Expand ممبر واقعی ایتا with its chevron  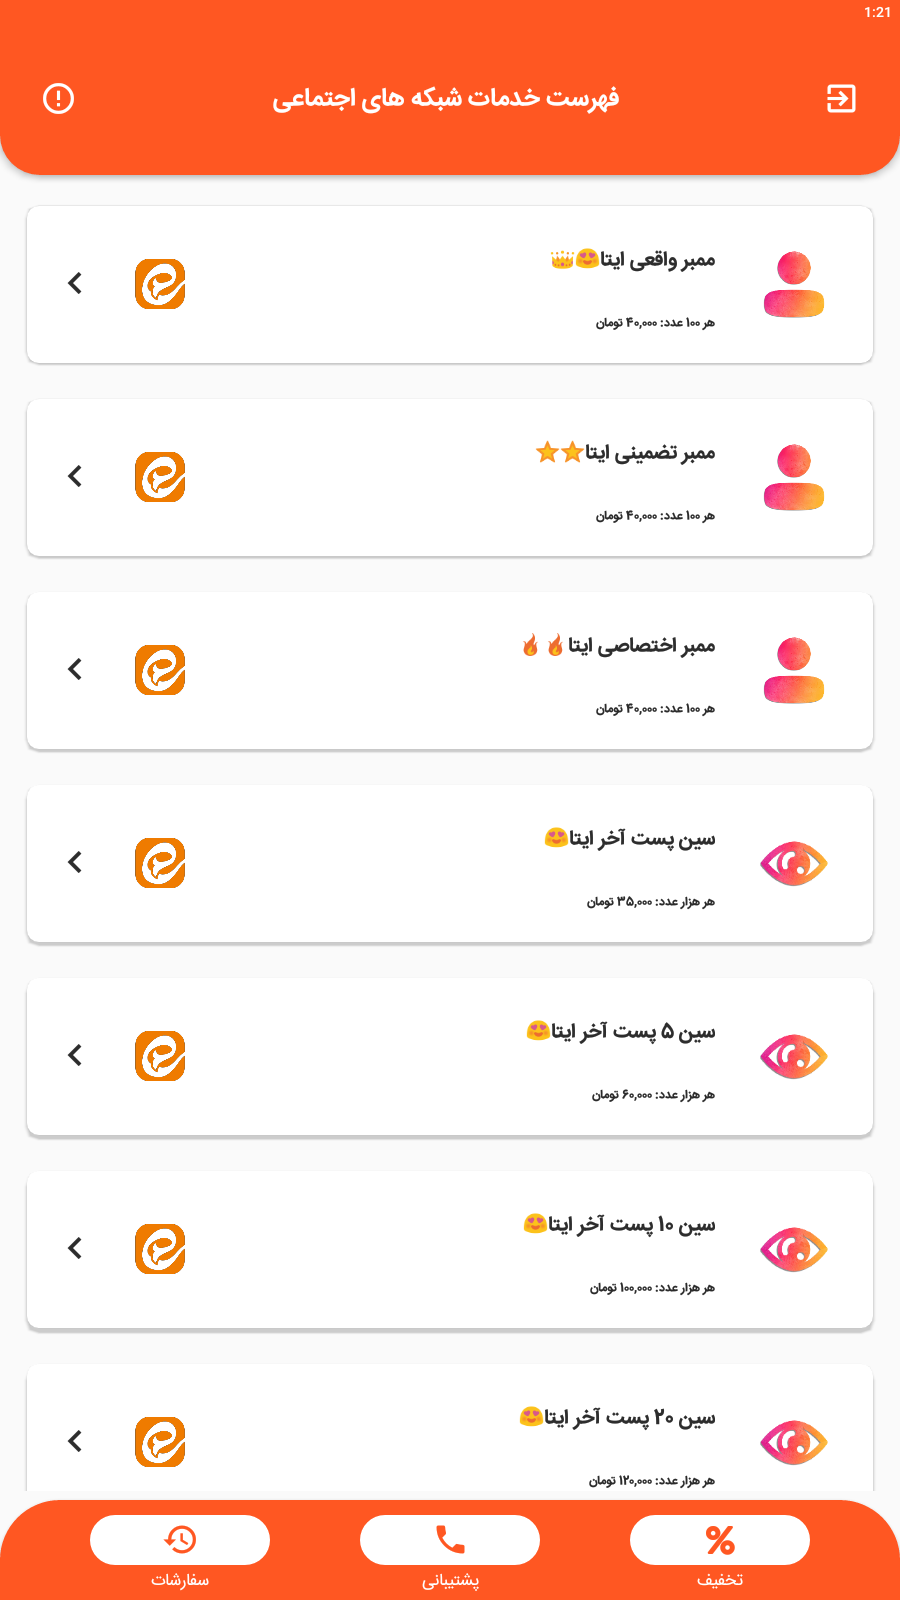pyautogui.click(x=75, y=284)
